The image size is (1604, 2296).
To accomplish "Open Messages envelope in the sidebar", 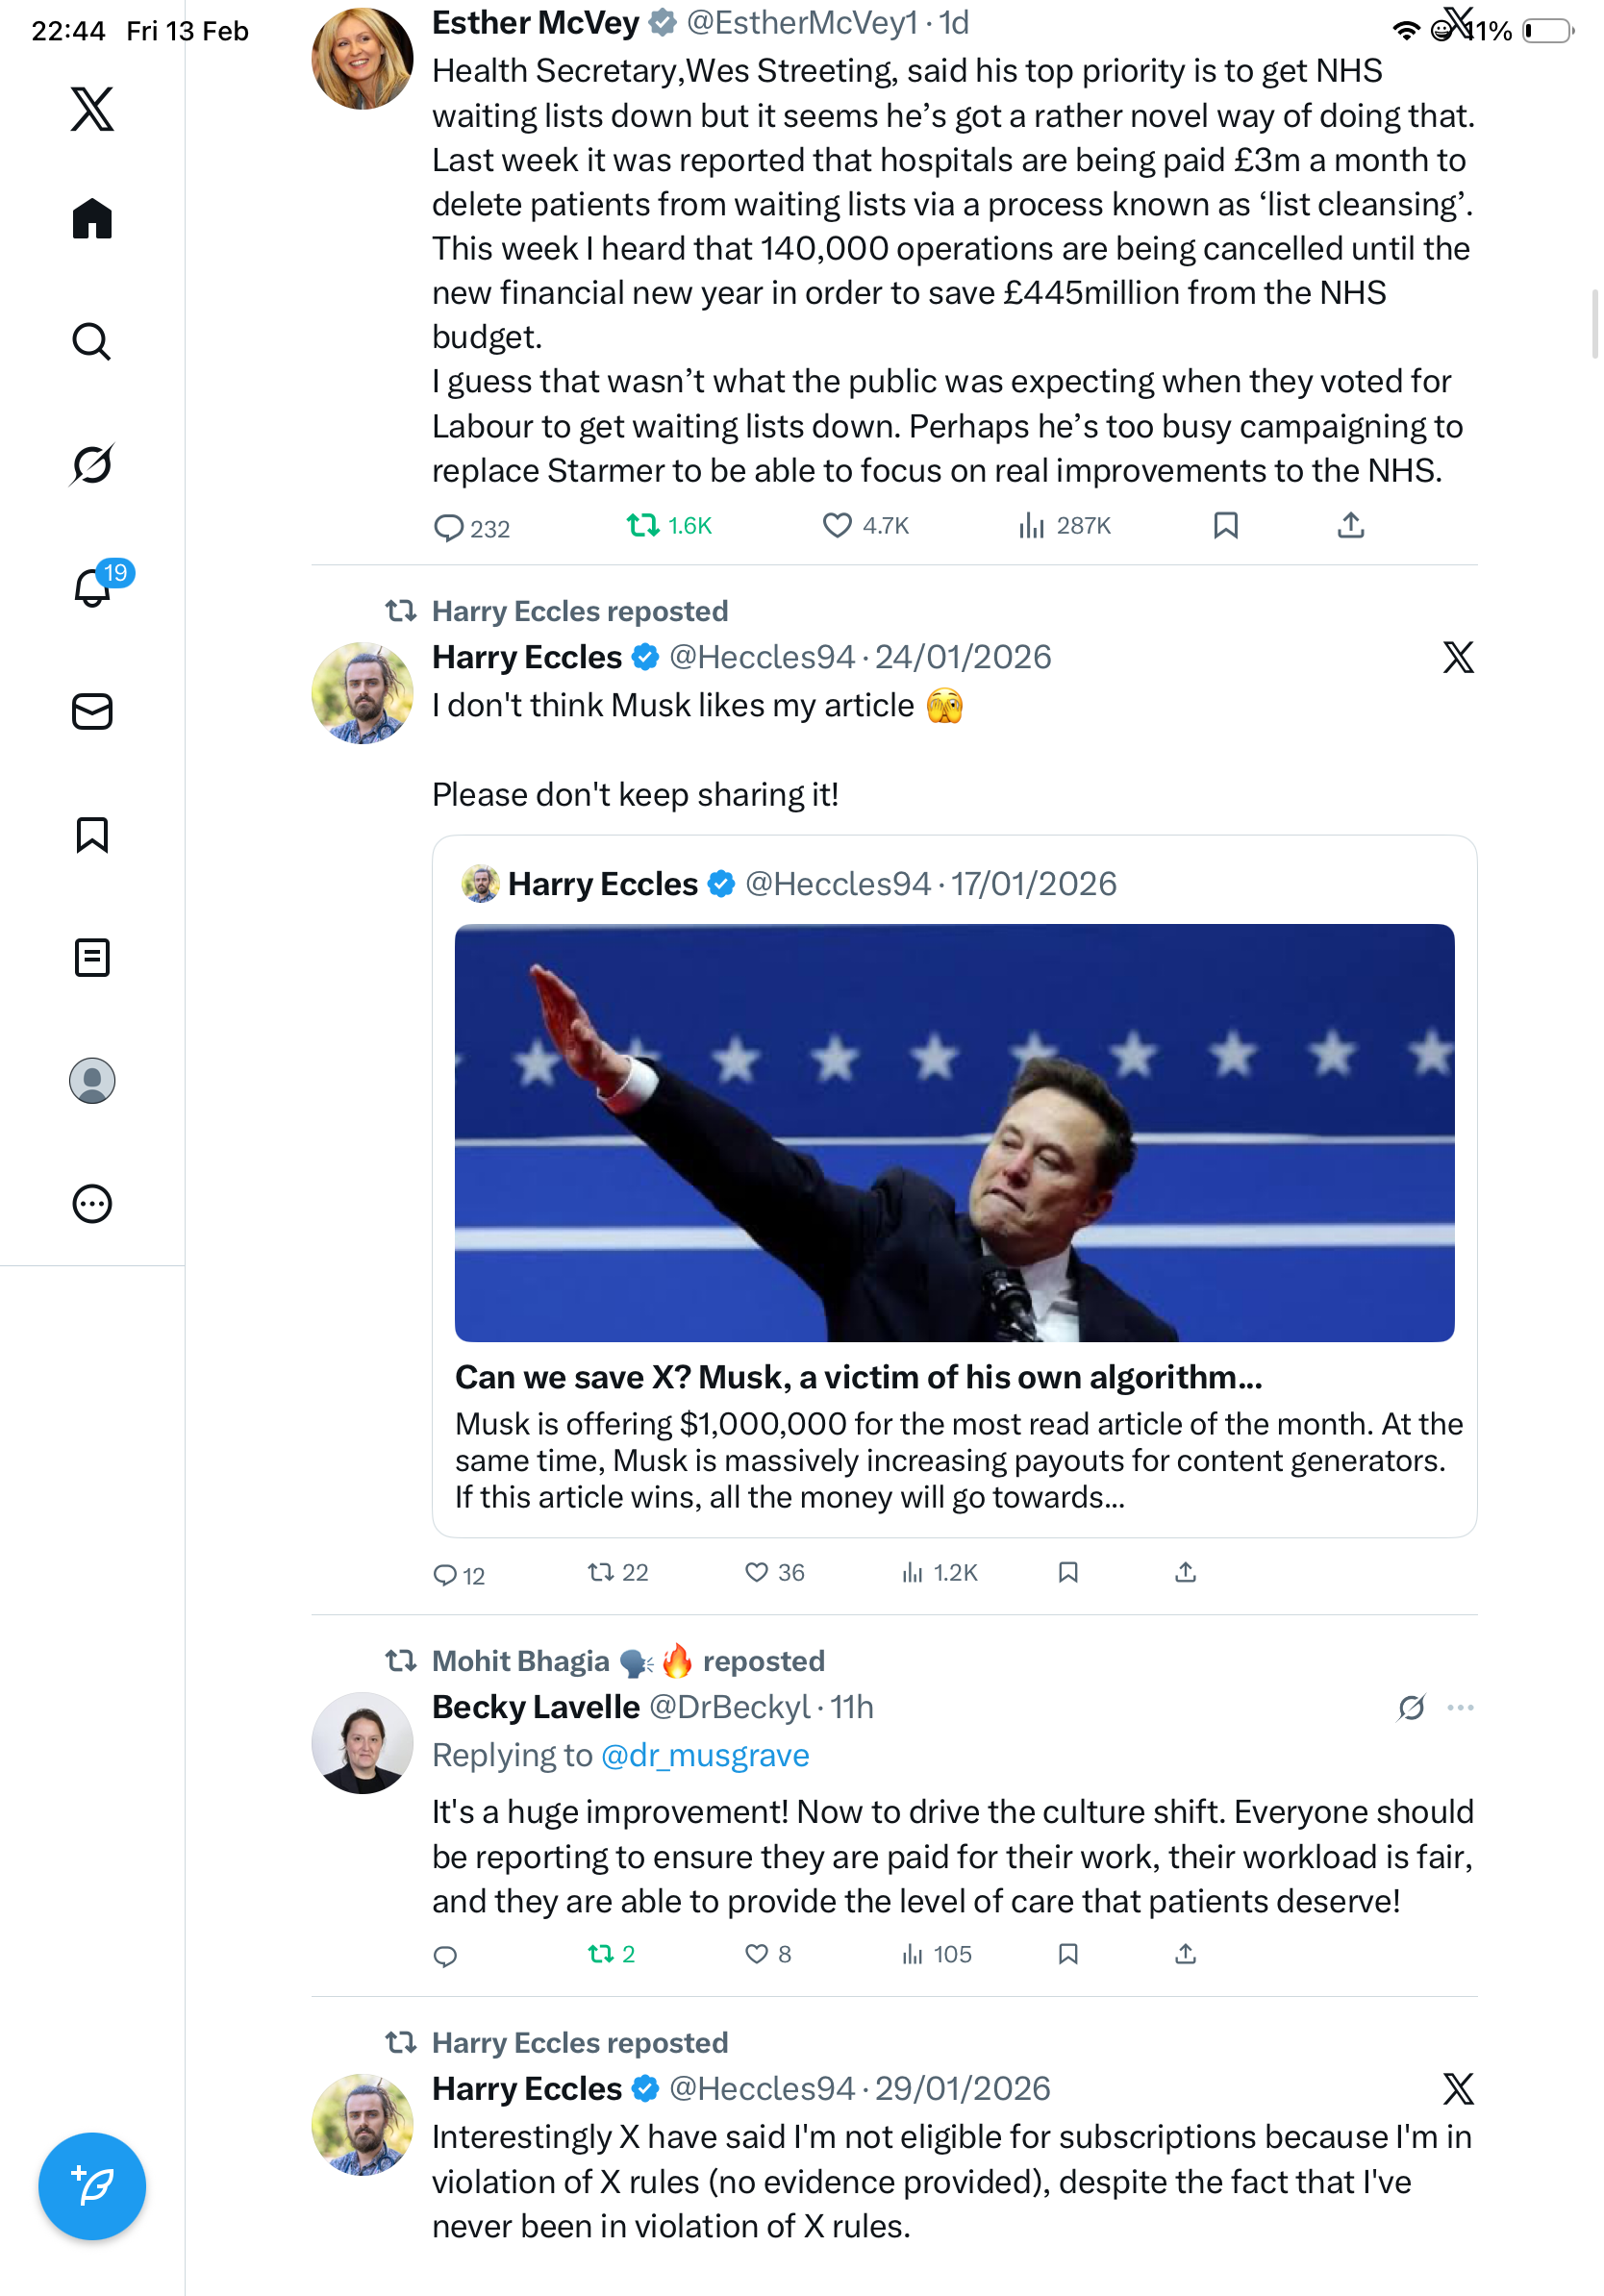I will click(x=92, y=711).
